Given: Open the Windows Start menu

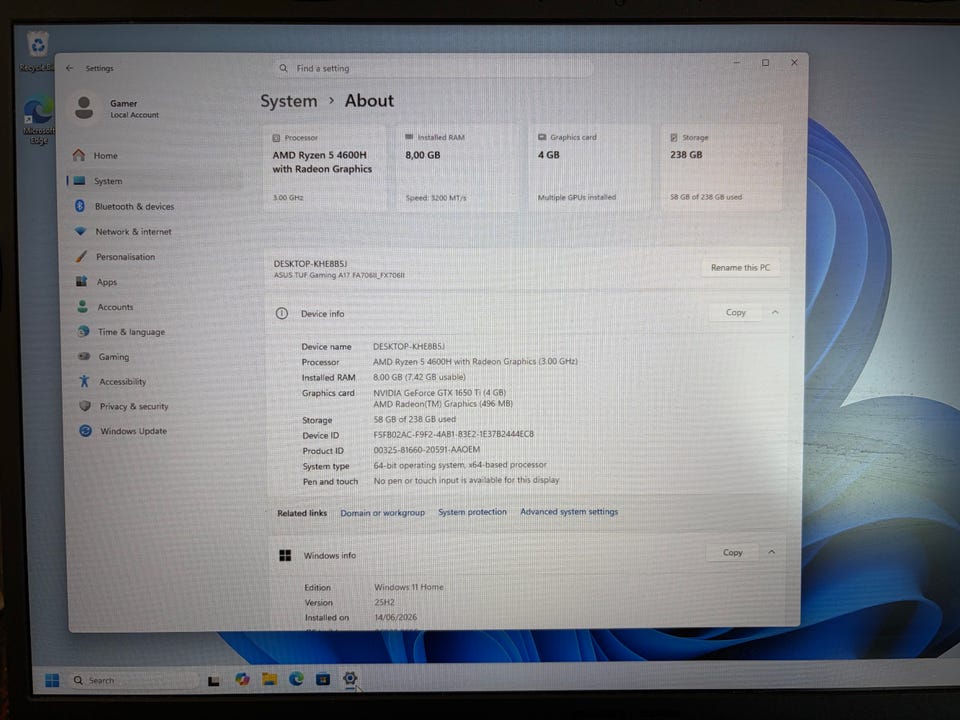Looking at the screenshot, I should (52, 680).
